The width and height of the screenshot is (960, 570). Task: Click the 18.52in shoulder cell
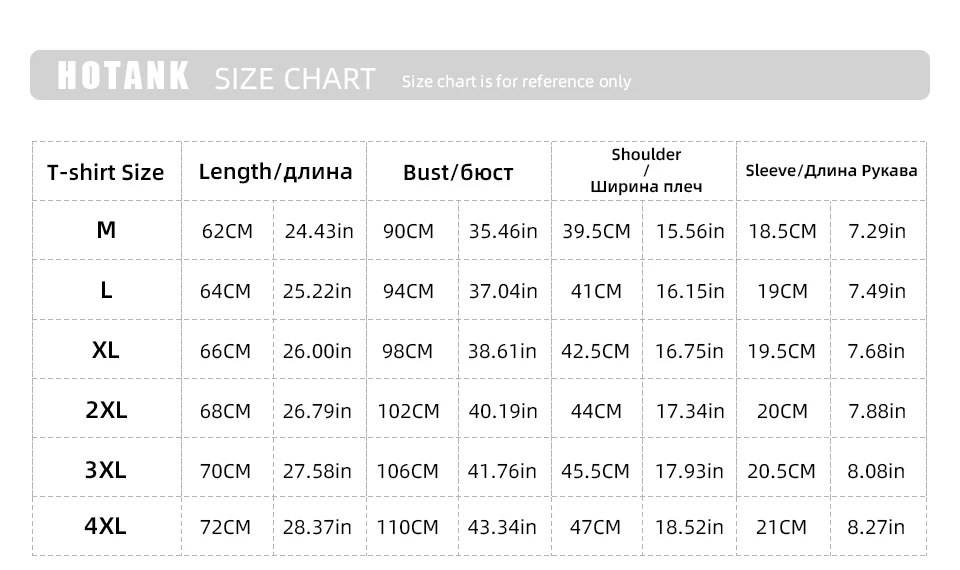click(690, 527)
